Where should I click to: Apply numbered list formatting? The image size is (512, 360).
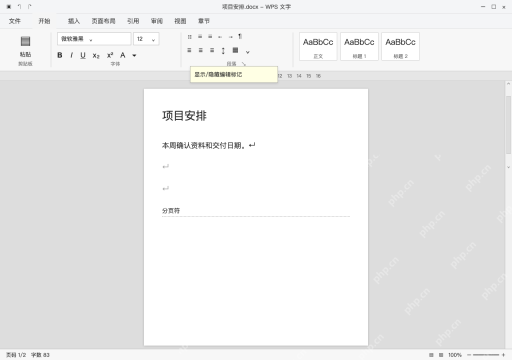(x=200, y=37)
